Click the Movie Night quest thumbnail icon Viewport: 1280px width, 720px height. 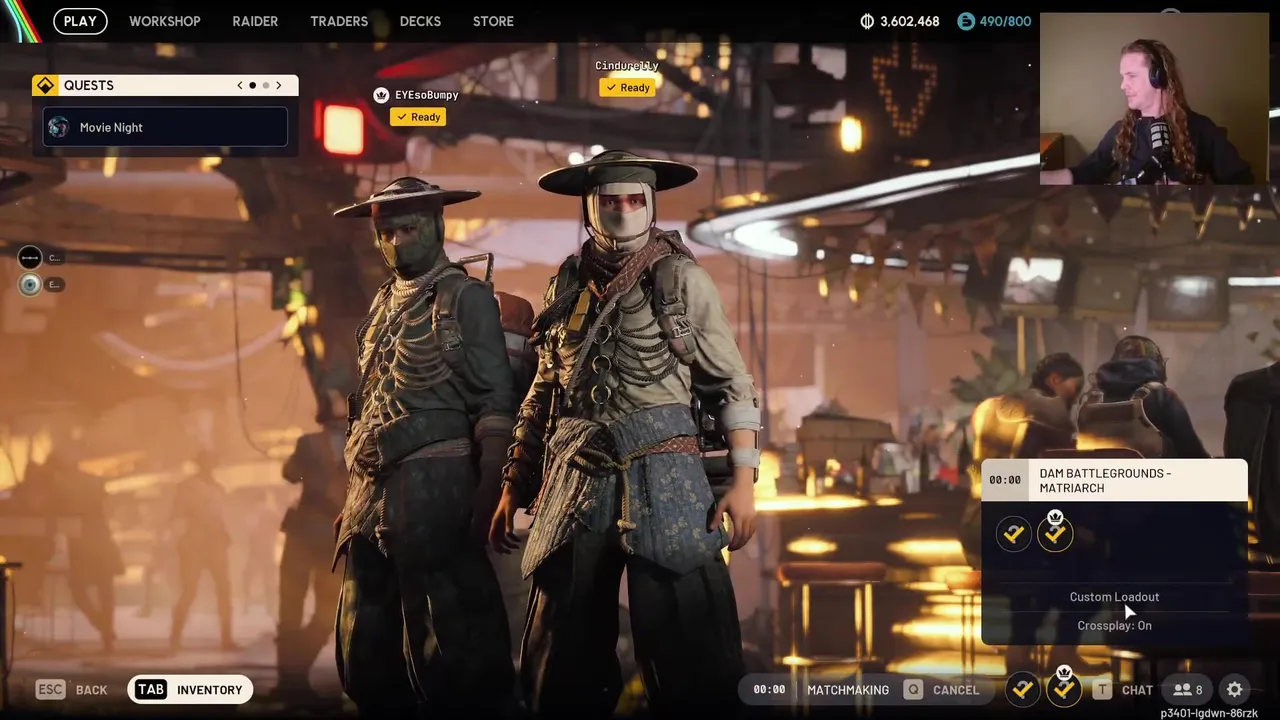[x=59, y=127]
